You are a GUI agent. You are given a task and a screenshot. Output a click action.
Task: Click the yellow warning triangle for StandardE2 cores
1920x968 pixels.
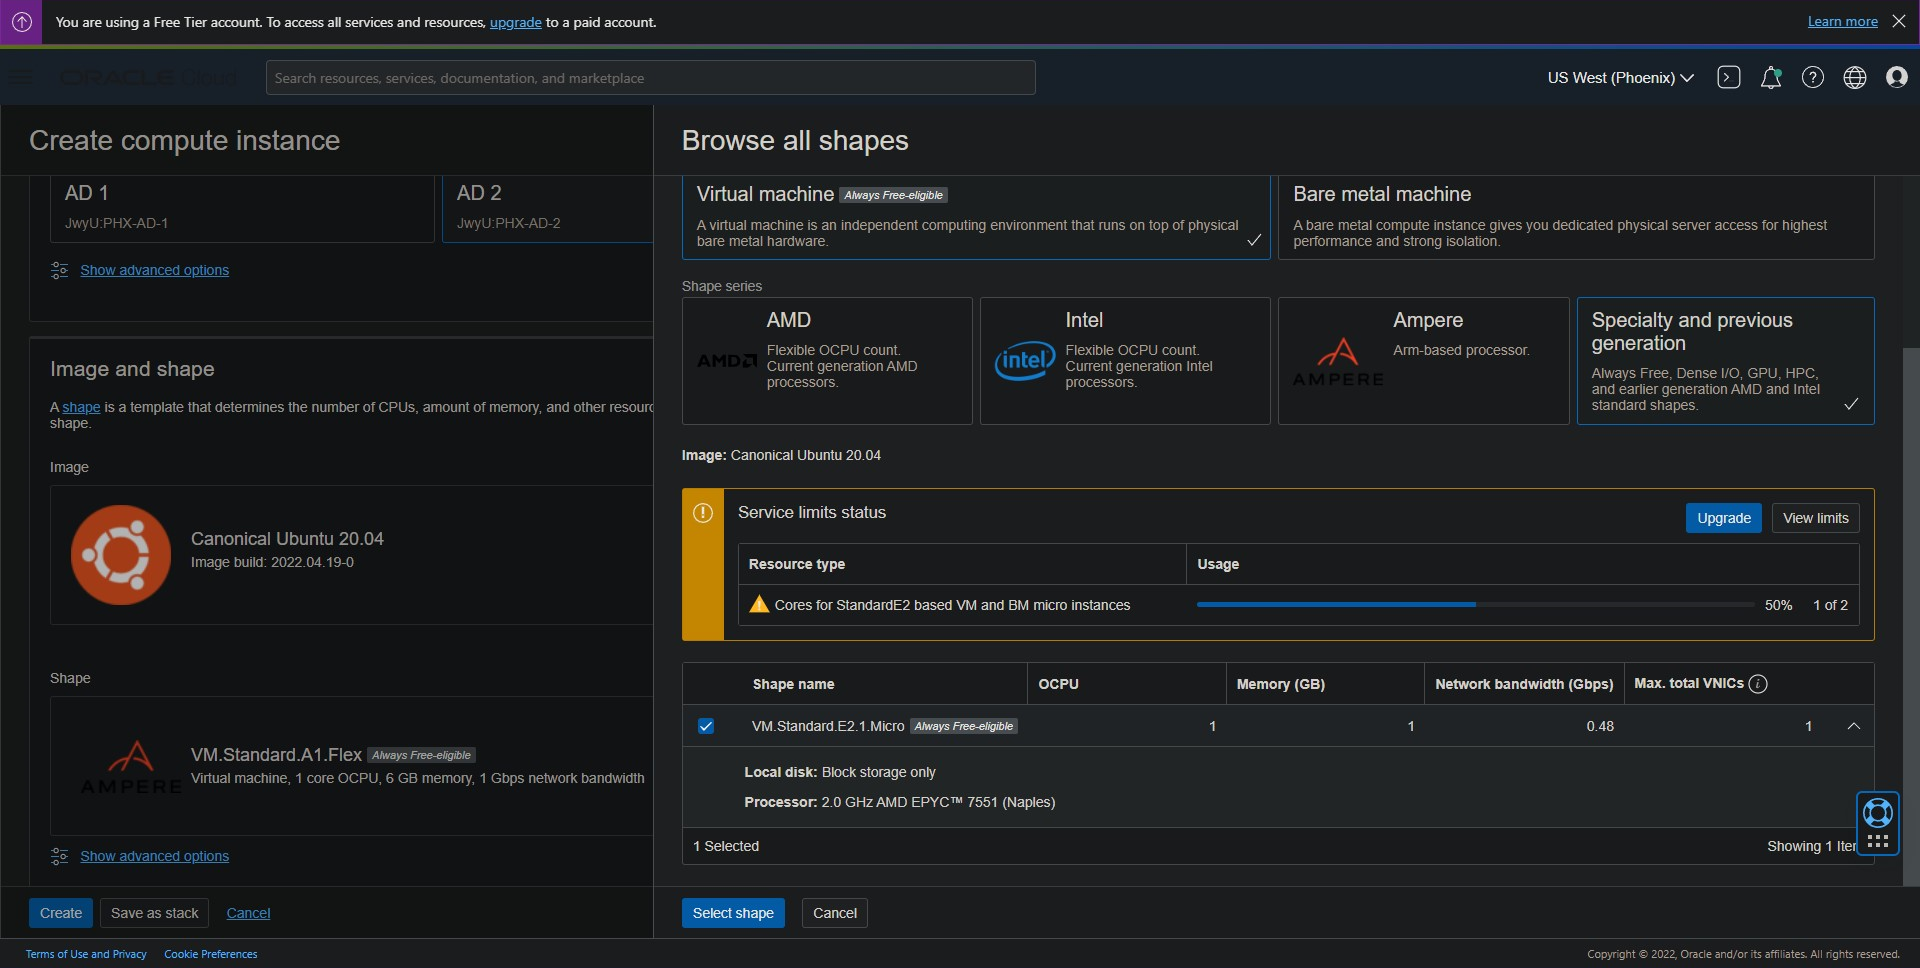click(x=759, y=604)
